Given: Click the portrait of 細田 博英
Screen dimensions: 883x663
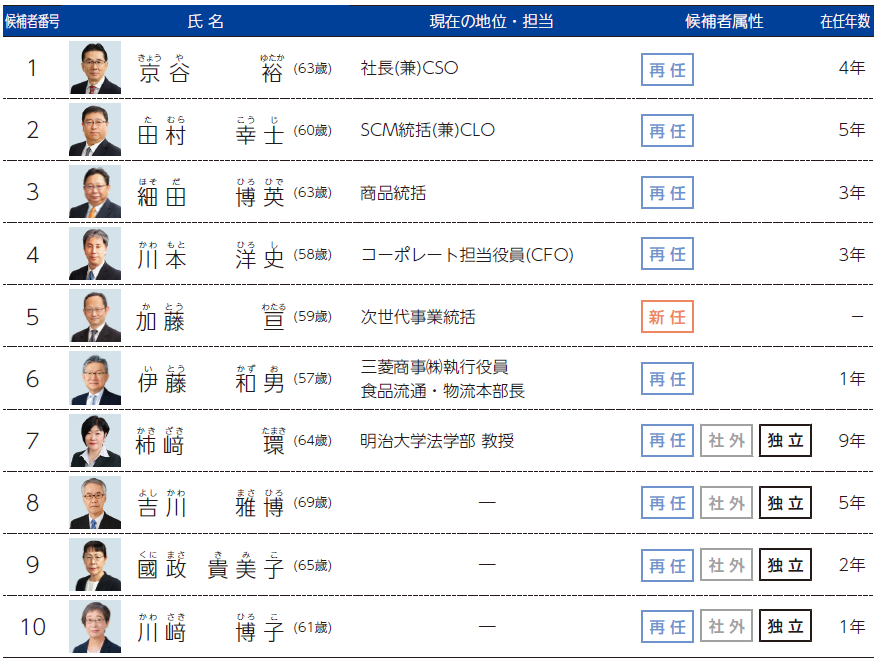Looking at the screenshot, I should coord(95,192).
